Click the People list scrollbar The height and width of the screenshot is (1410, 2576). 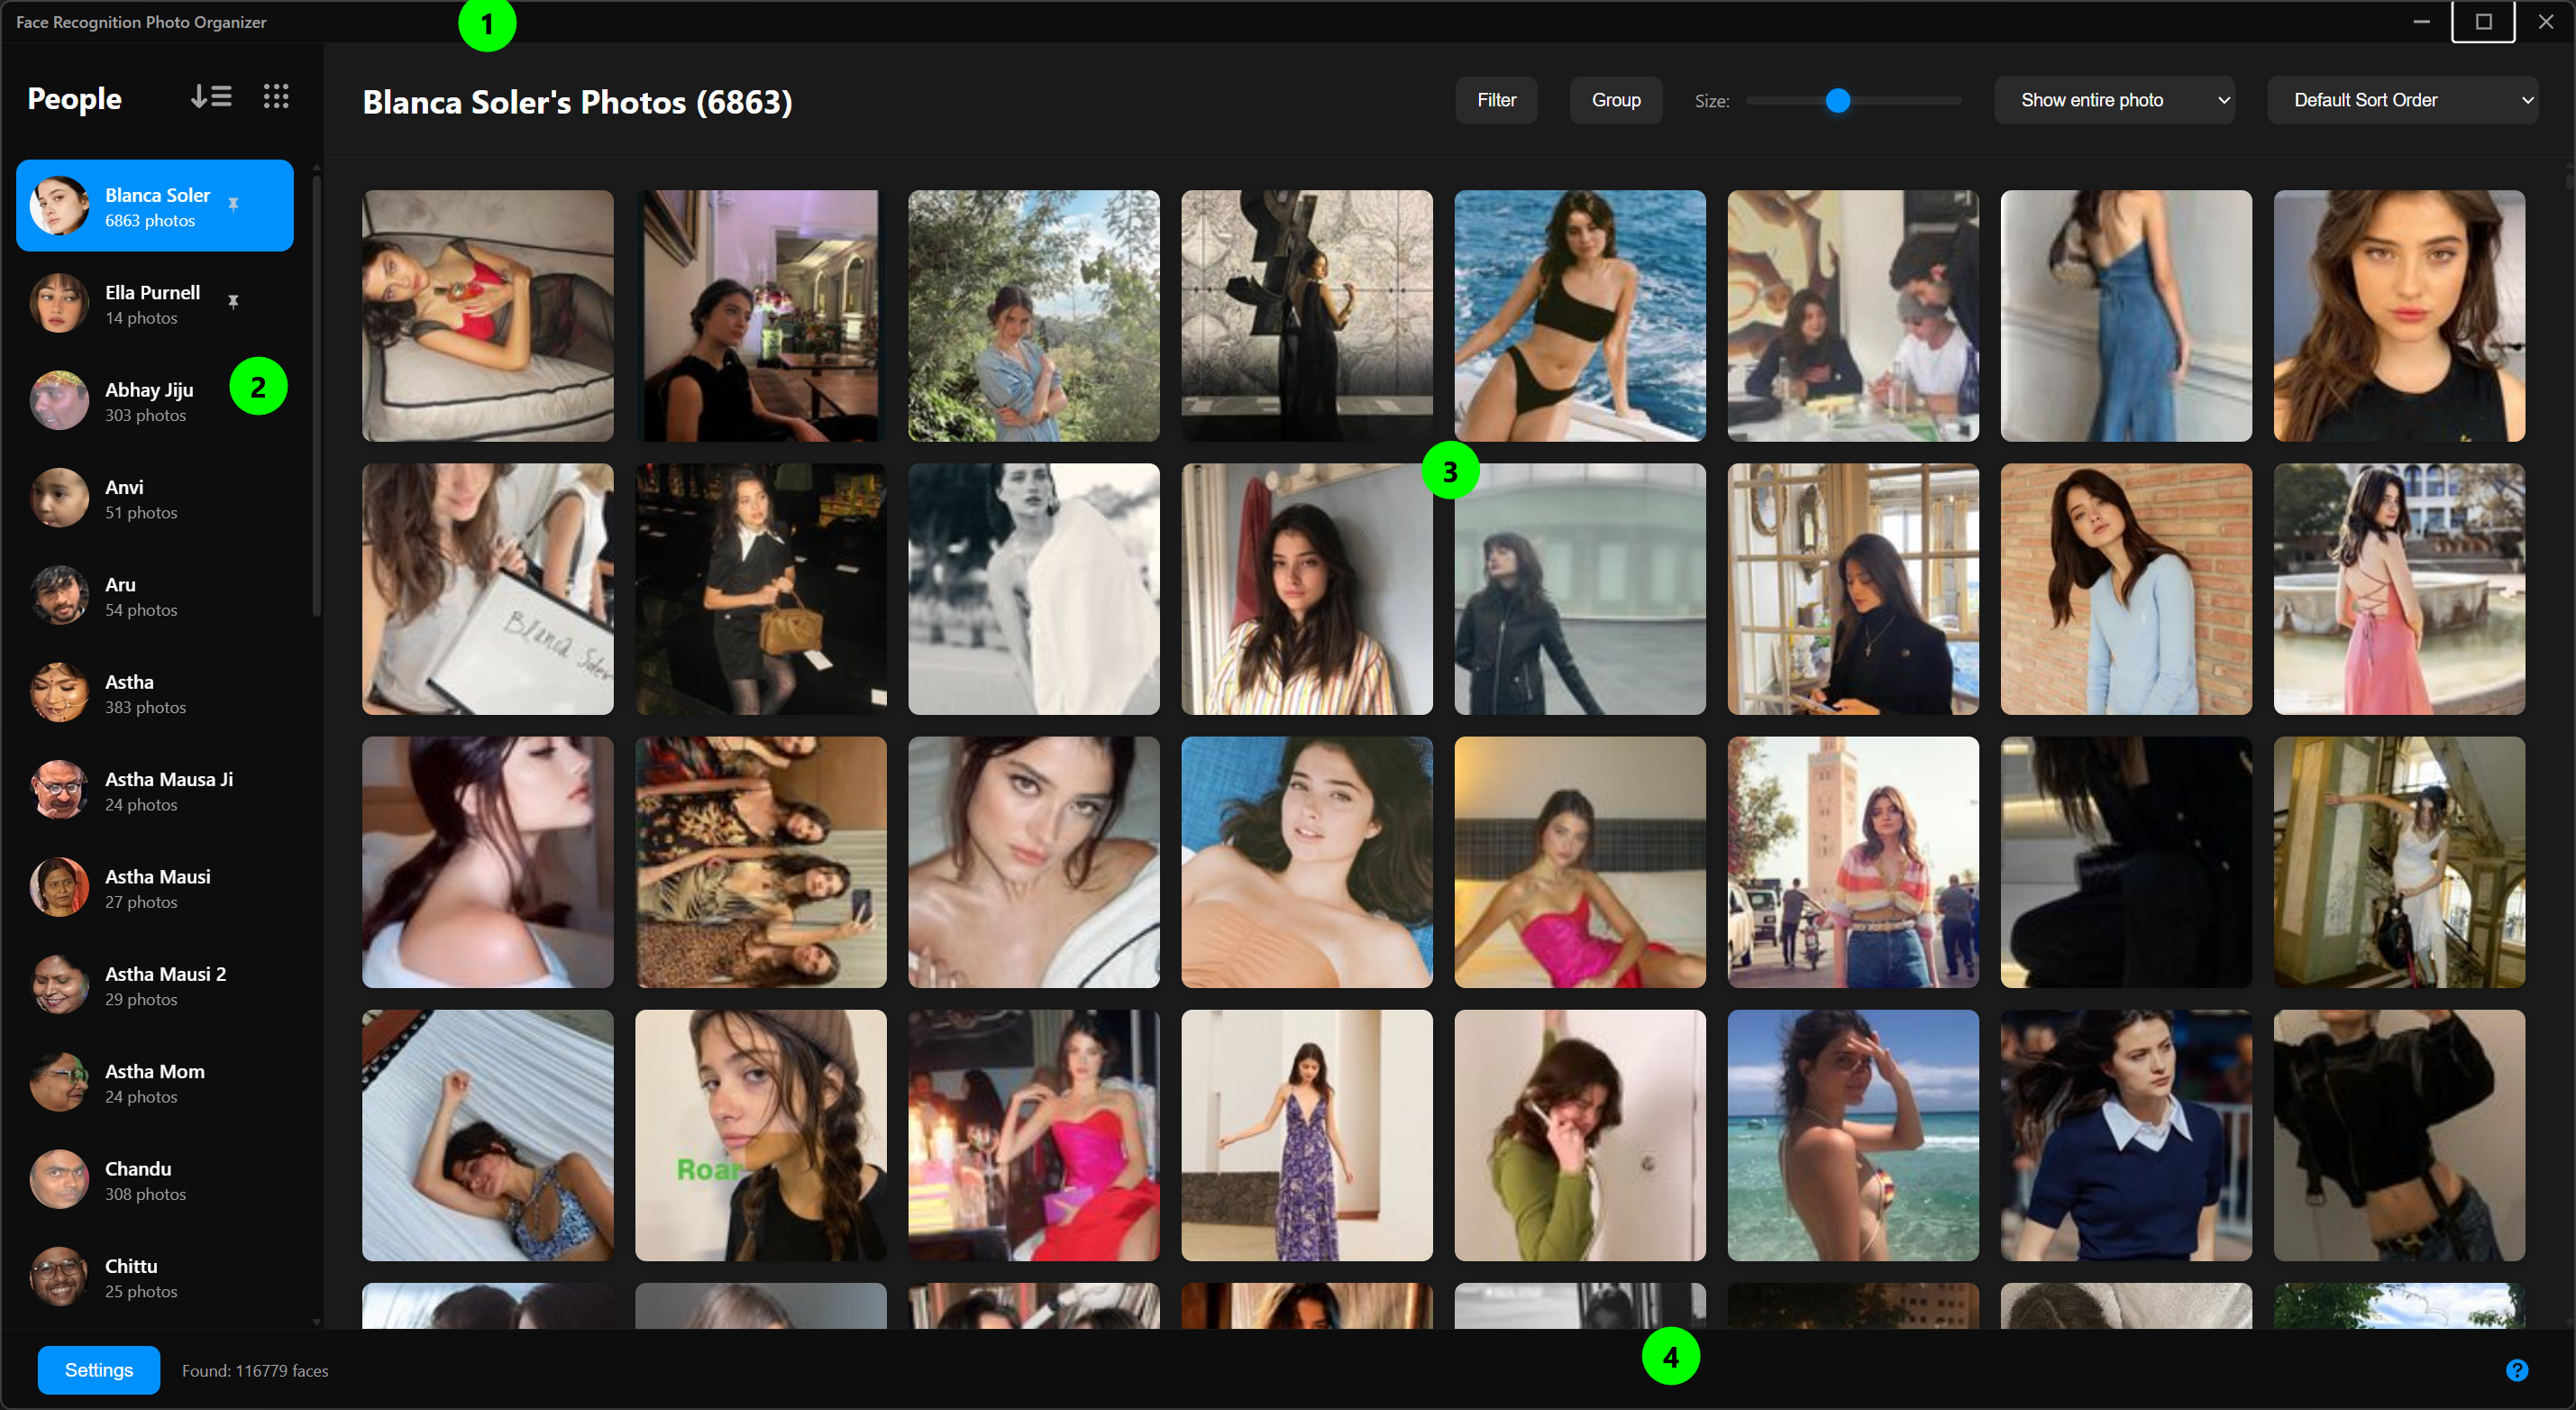pyautogui.click(x=317, y=395)
